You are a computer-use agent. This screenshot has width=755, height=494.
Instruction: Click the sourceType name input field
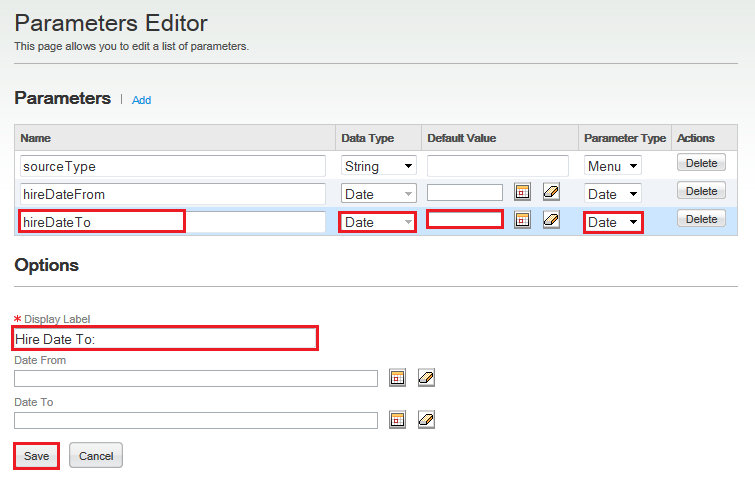(172, 166)
